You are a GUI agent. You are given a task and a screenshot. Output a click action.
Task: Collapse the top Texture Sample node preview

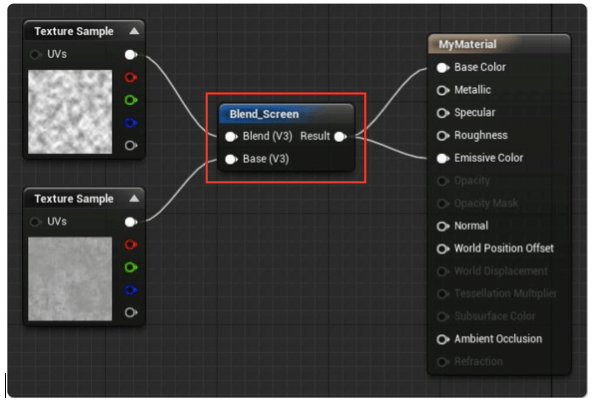tap(134, 31)
